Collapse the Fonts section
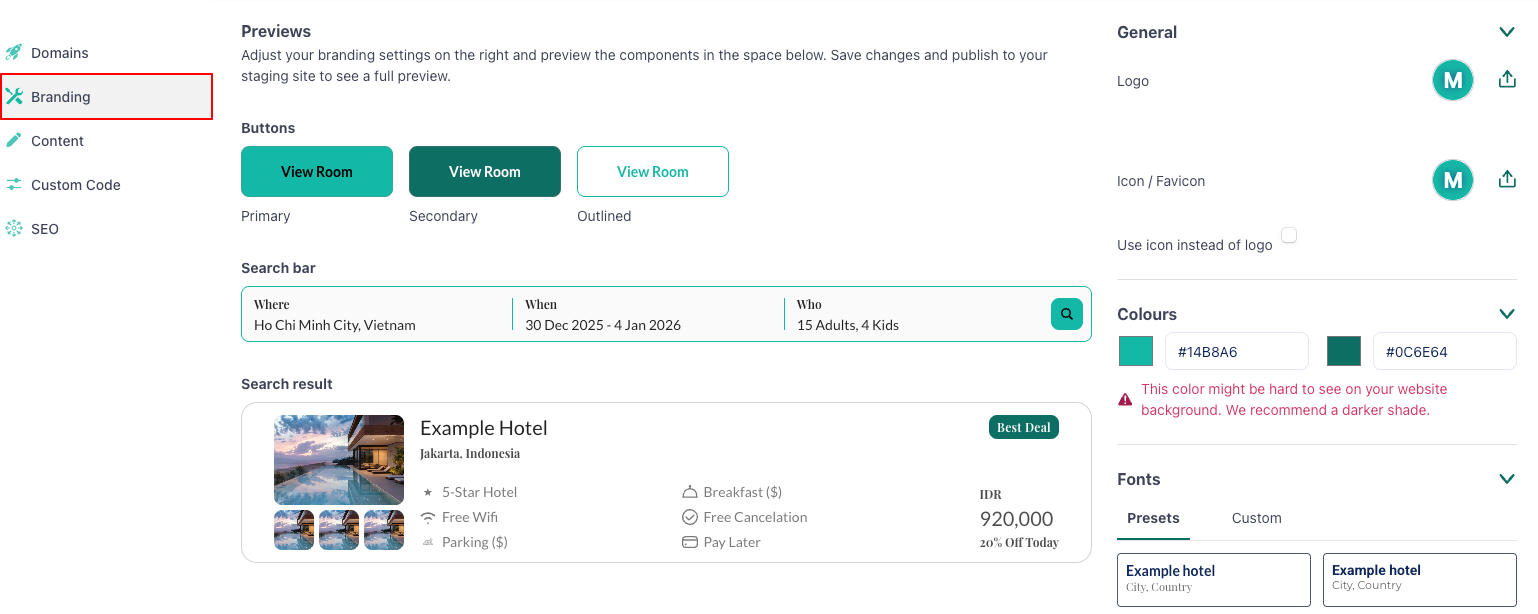Image resolution: width=1538 pixels, height=614 pixels. 1507,479
